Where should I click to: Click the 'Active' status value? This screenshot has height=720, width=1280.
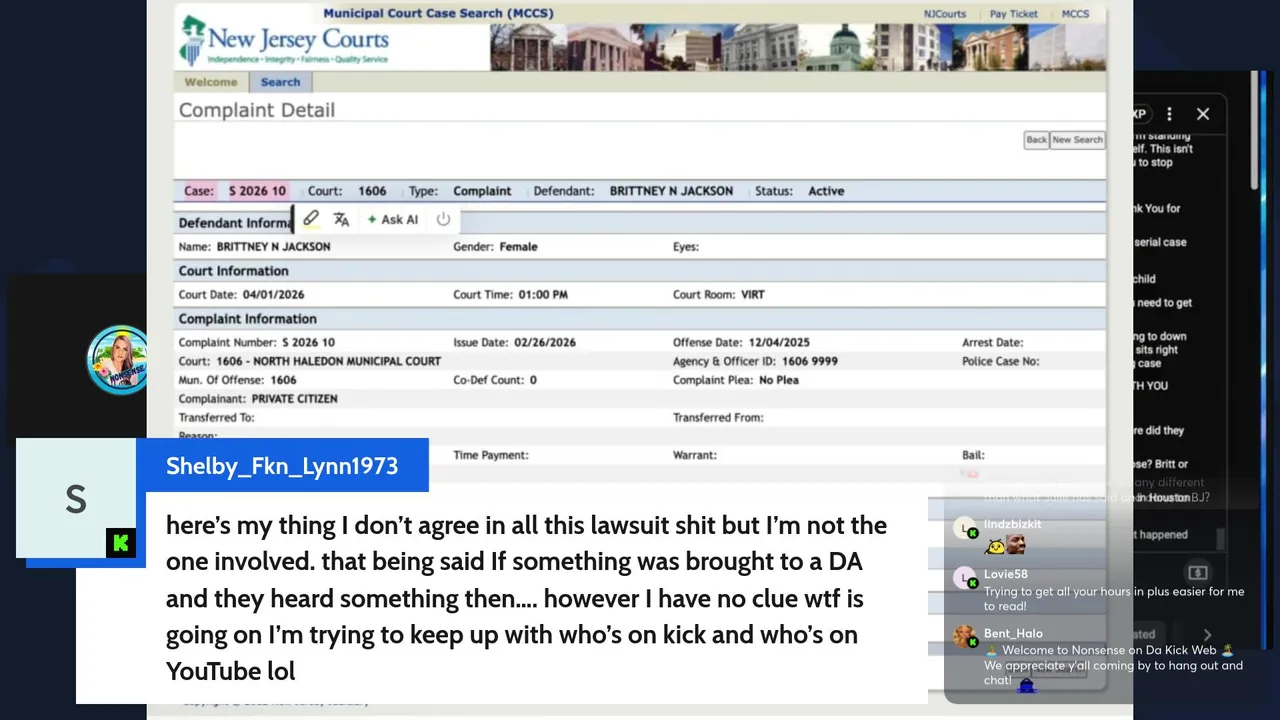click(x=826, y=191)
